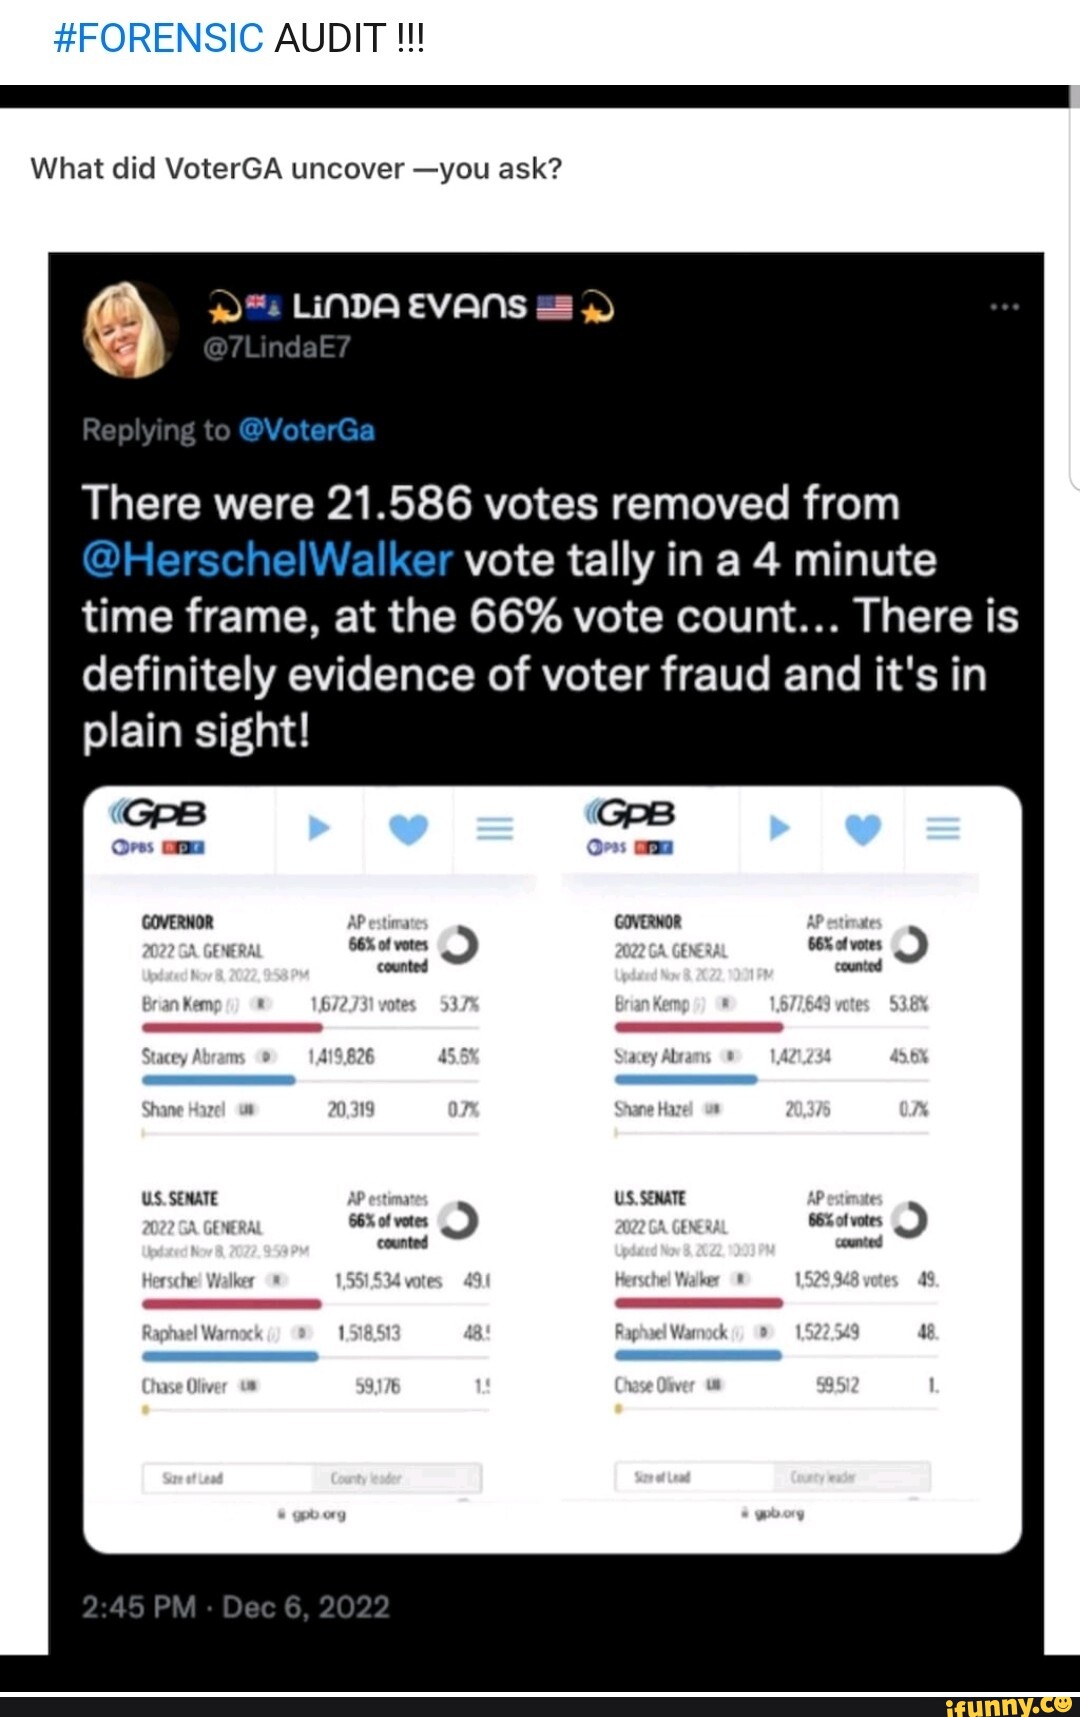Click the left GPB play icon
The height and width of the screenshot is (1717, 1080).
coord(318,827)
